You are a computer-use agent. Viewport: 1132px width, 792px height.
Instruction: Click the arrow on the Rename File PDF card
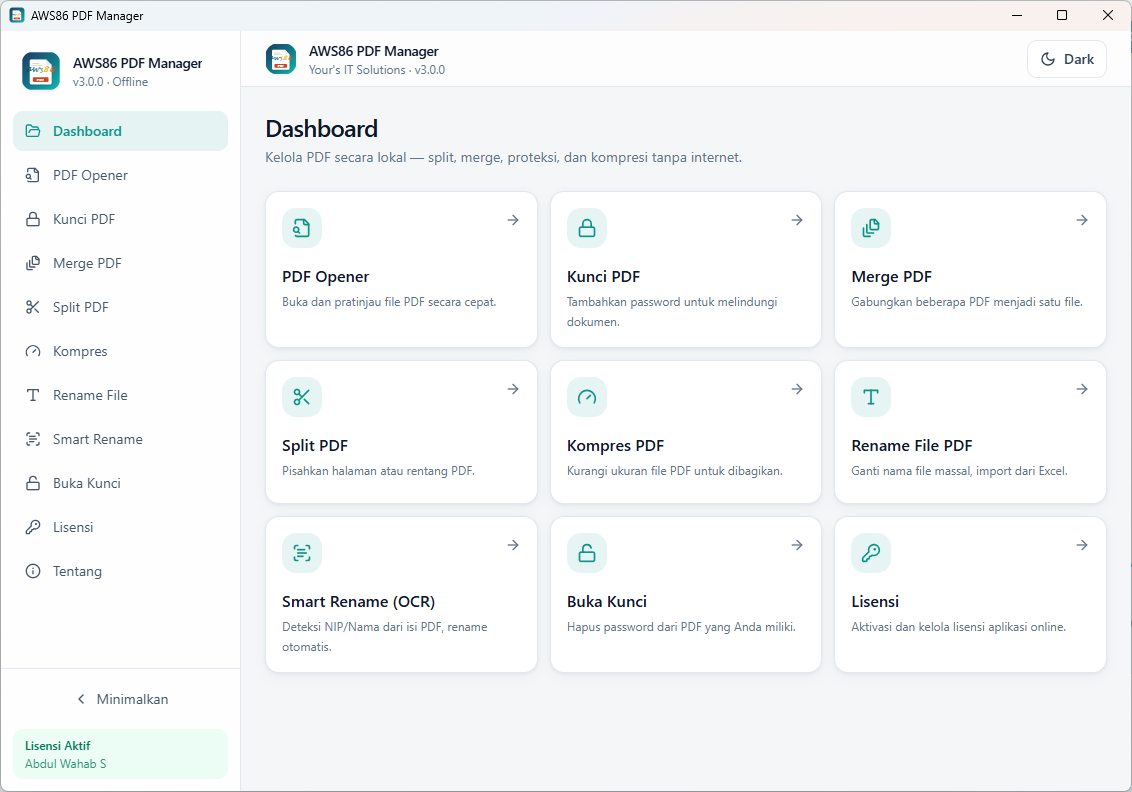[1082, 389]
